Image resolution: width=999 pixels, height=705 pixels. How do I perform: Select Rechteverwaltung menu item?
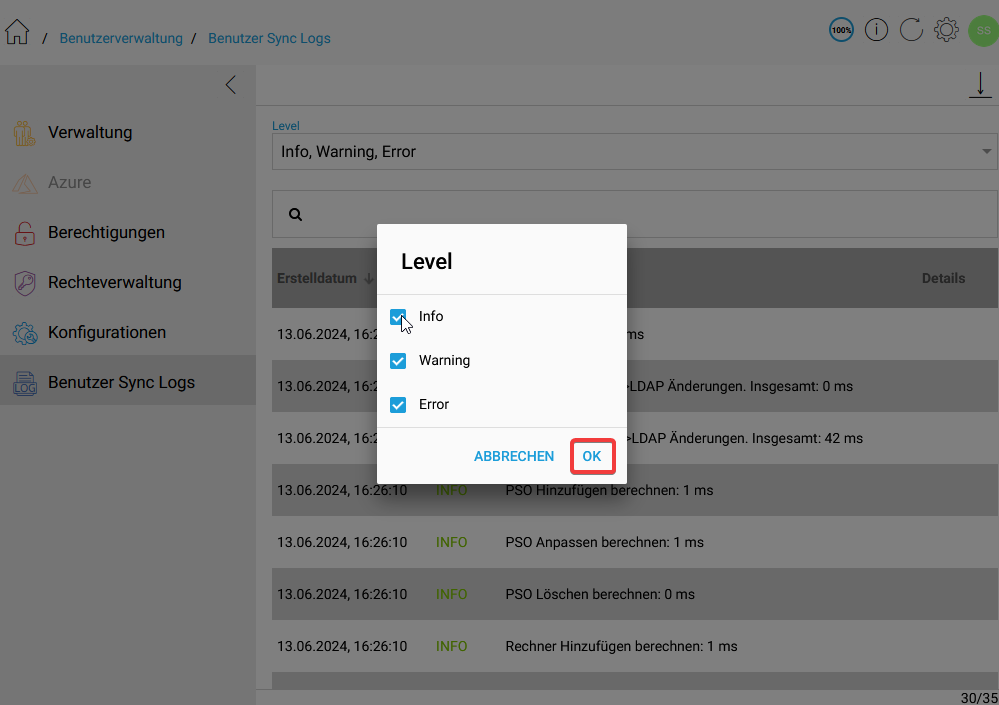tap(114, 282)
